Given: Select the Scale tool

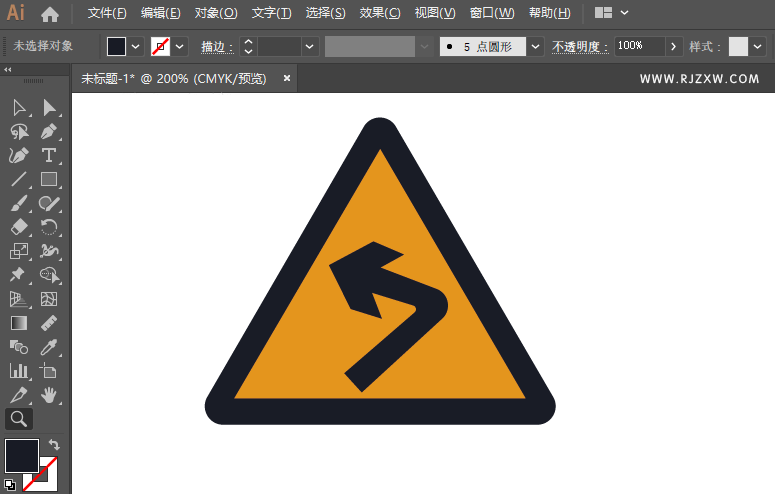Looking at the screenshot, I should pyautogui.click(x=19, y=251).
